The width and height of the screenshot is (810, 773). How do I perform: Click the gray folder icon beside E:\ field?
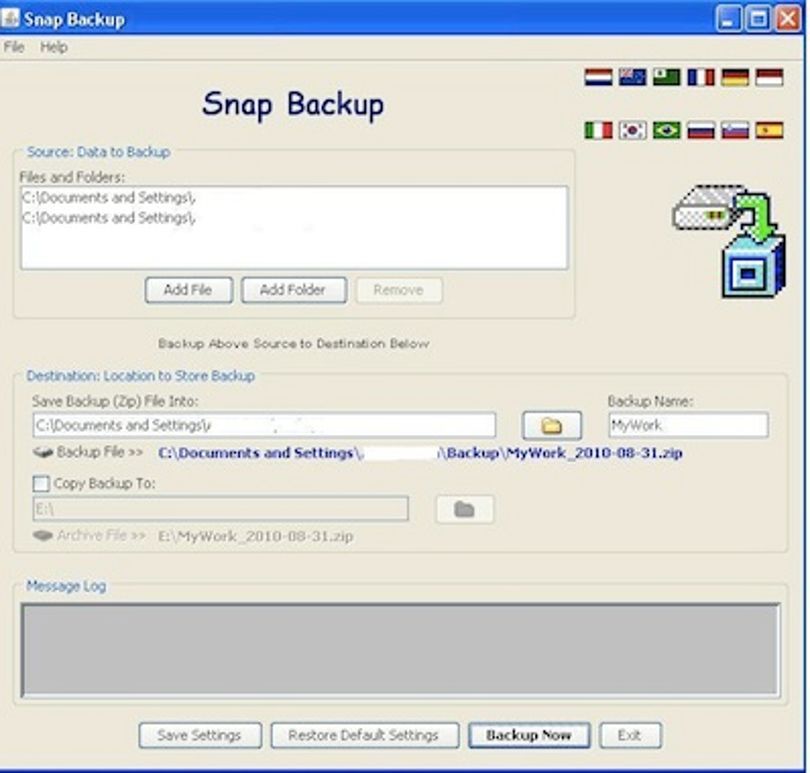[x=464, y=509]
